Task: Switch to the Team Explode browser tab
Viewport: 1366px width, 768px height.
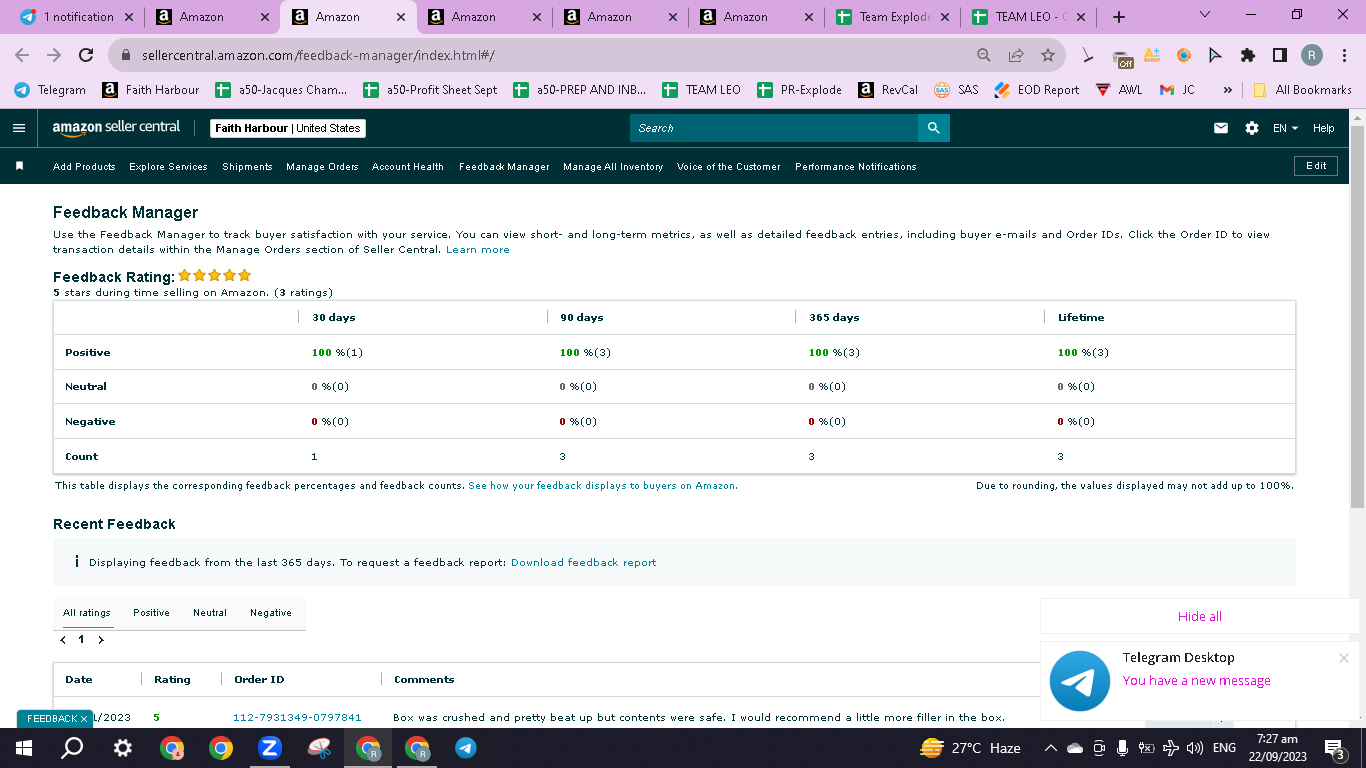Action: [891, 17]
